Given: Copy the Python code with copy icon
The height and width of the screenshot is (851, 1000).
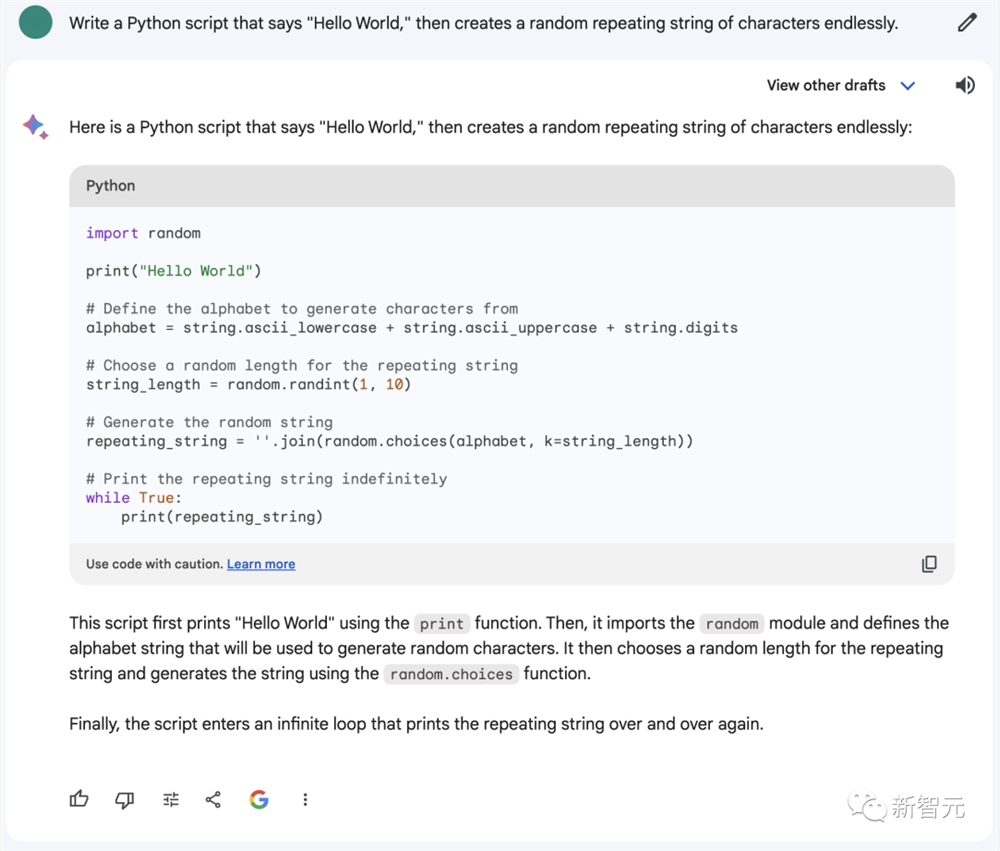Looking at the screenshot, I should point(929,564).
